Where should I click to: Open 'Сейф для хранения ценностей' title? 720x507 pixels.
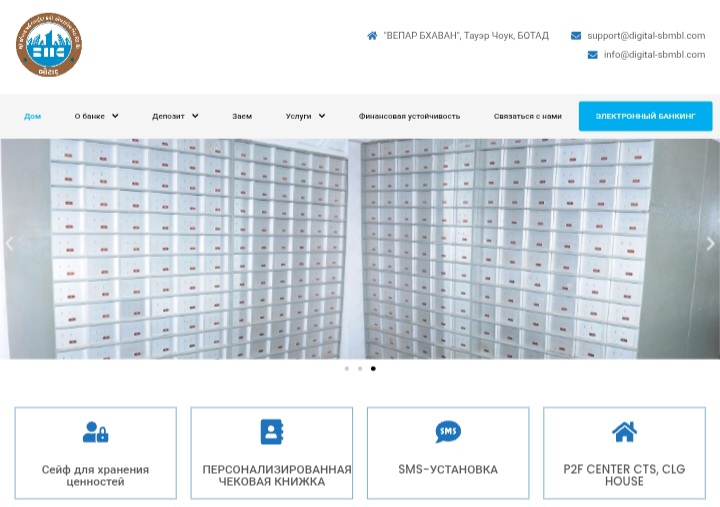[96, 475]
